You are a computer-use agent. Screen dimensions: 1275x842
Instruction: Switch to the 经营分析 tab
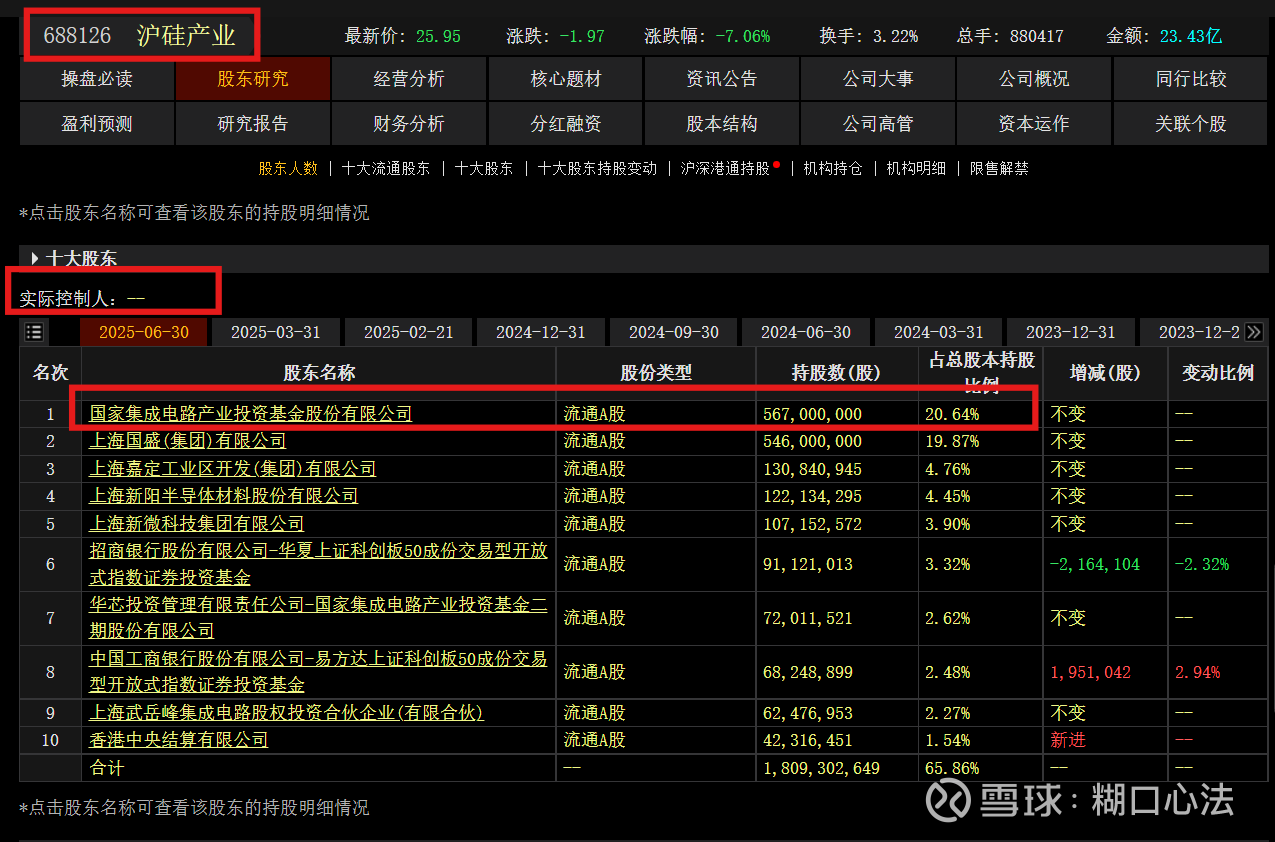pos(409,79)
